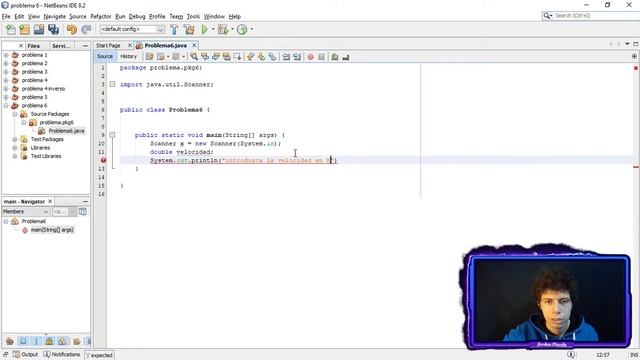The height and width of the screenshot is (360, 640).
Task: Expand the Test Packages node
Action: pos(15,139)
